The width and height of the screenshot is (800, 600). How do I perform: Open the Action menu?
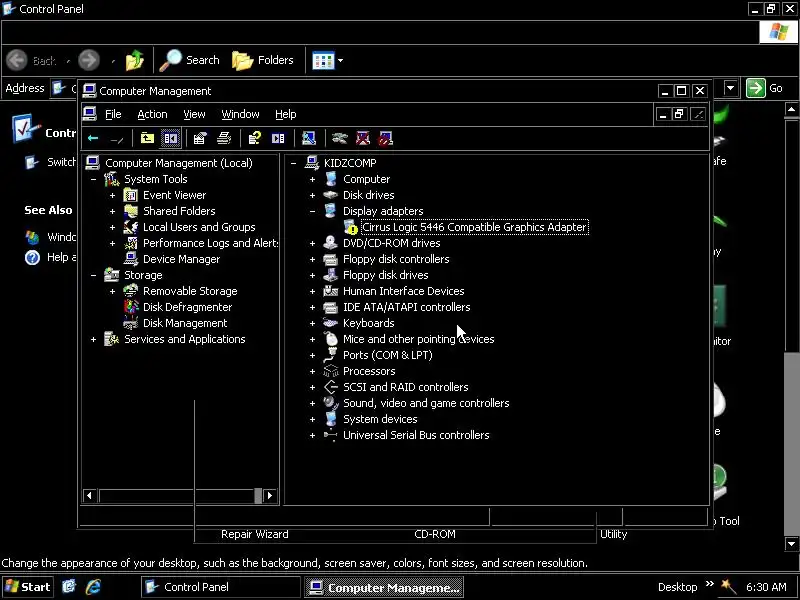point(152,114)
